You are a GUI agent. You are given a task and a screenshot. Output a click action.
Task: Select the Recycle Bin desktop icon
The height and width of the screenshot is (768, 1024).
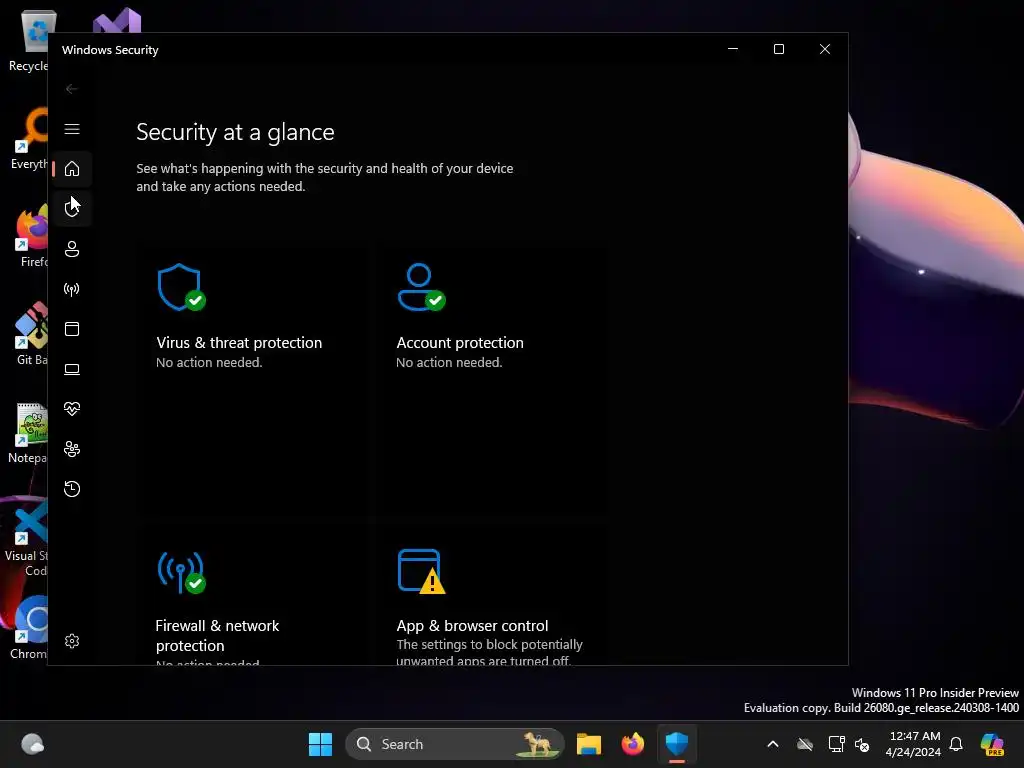click(27, 40)
